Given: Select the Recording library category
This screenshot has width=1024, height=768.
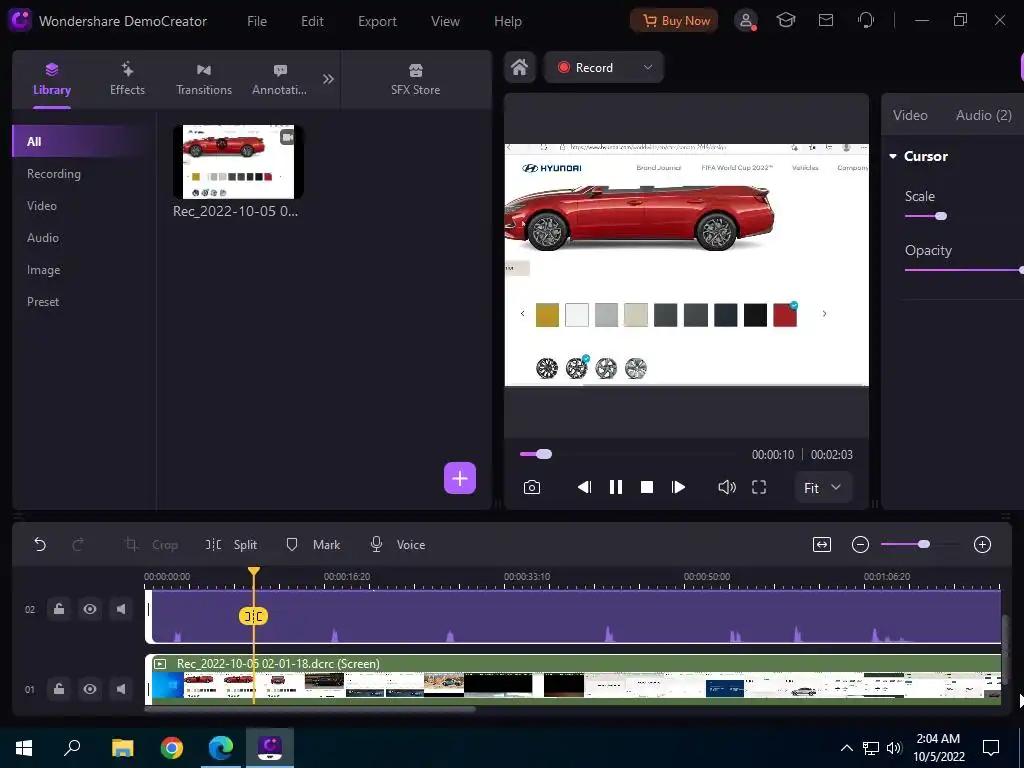Looking at the screenshot, I should coord(54,174).
